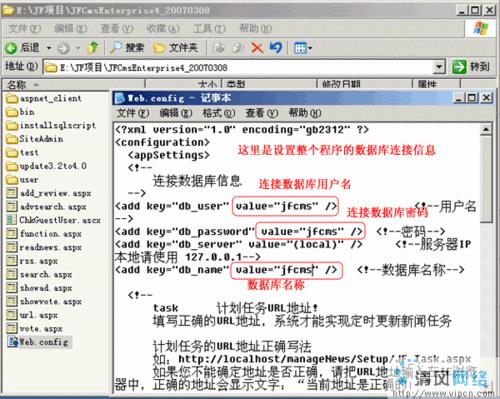Image resolution: width=500 pixels, height=399 pixels.
Task: Open Explorer 工具(T) menu
Action: pos(209,29)
